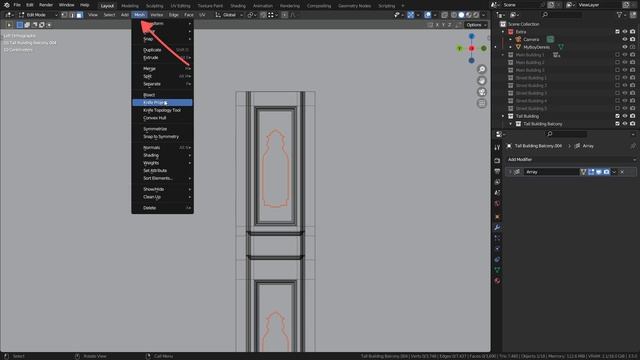
Task: Click the outliner search field
Action: tap(561, 15)
